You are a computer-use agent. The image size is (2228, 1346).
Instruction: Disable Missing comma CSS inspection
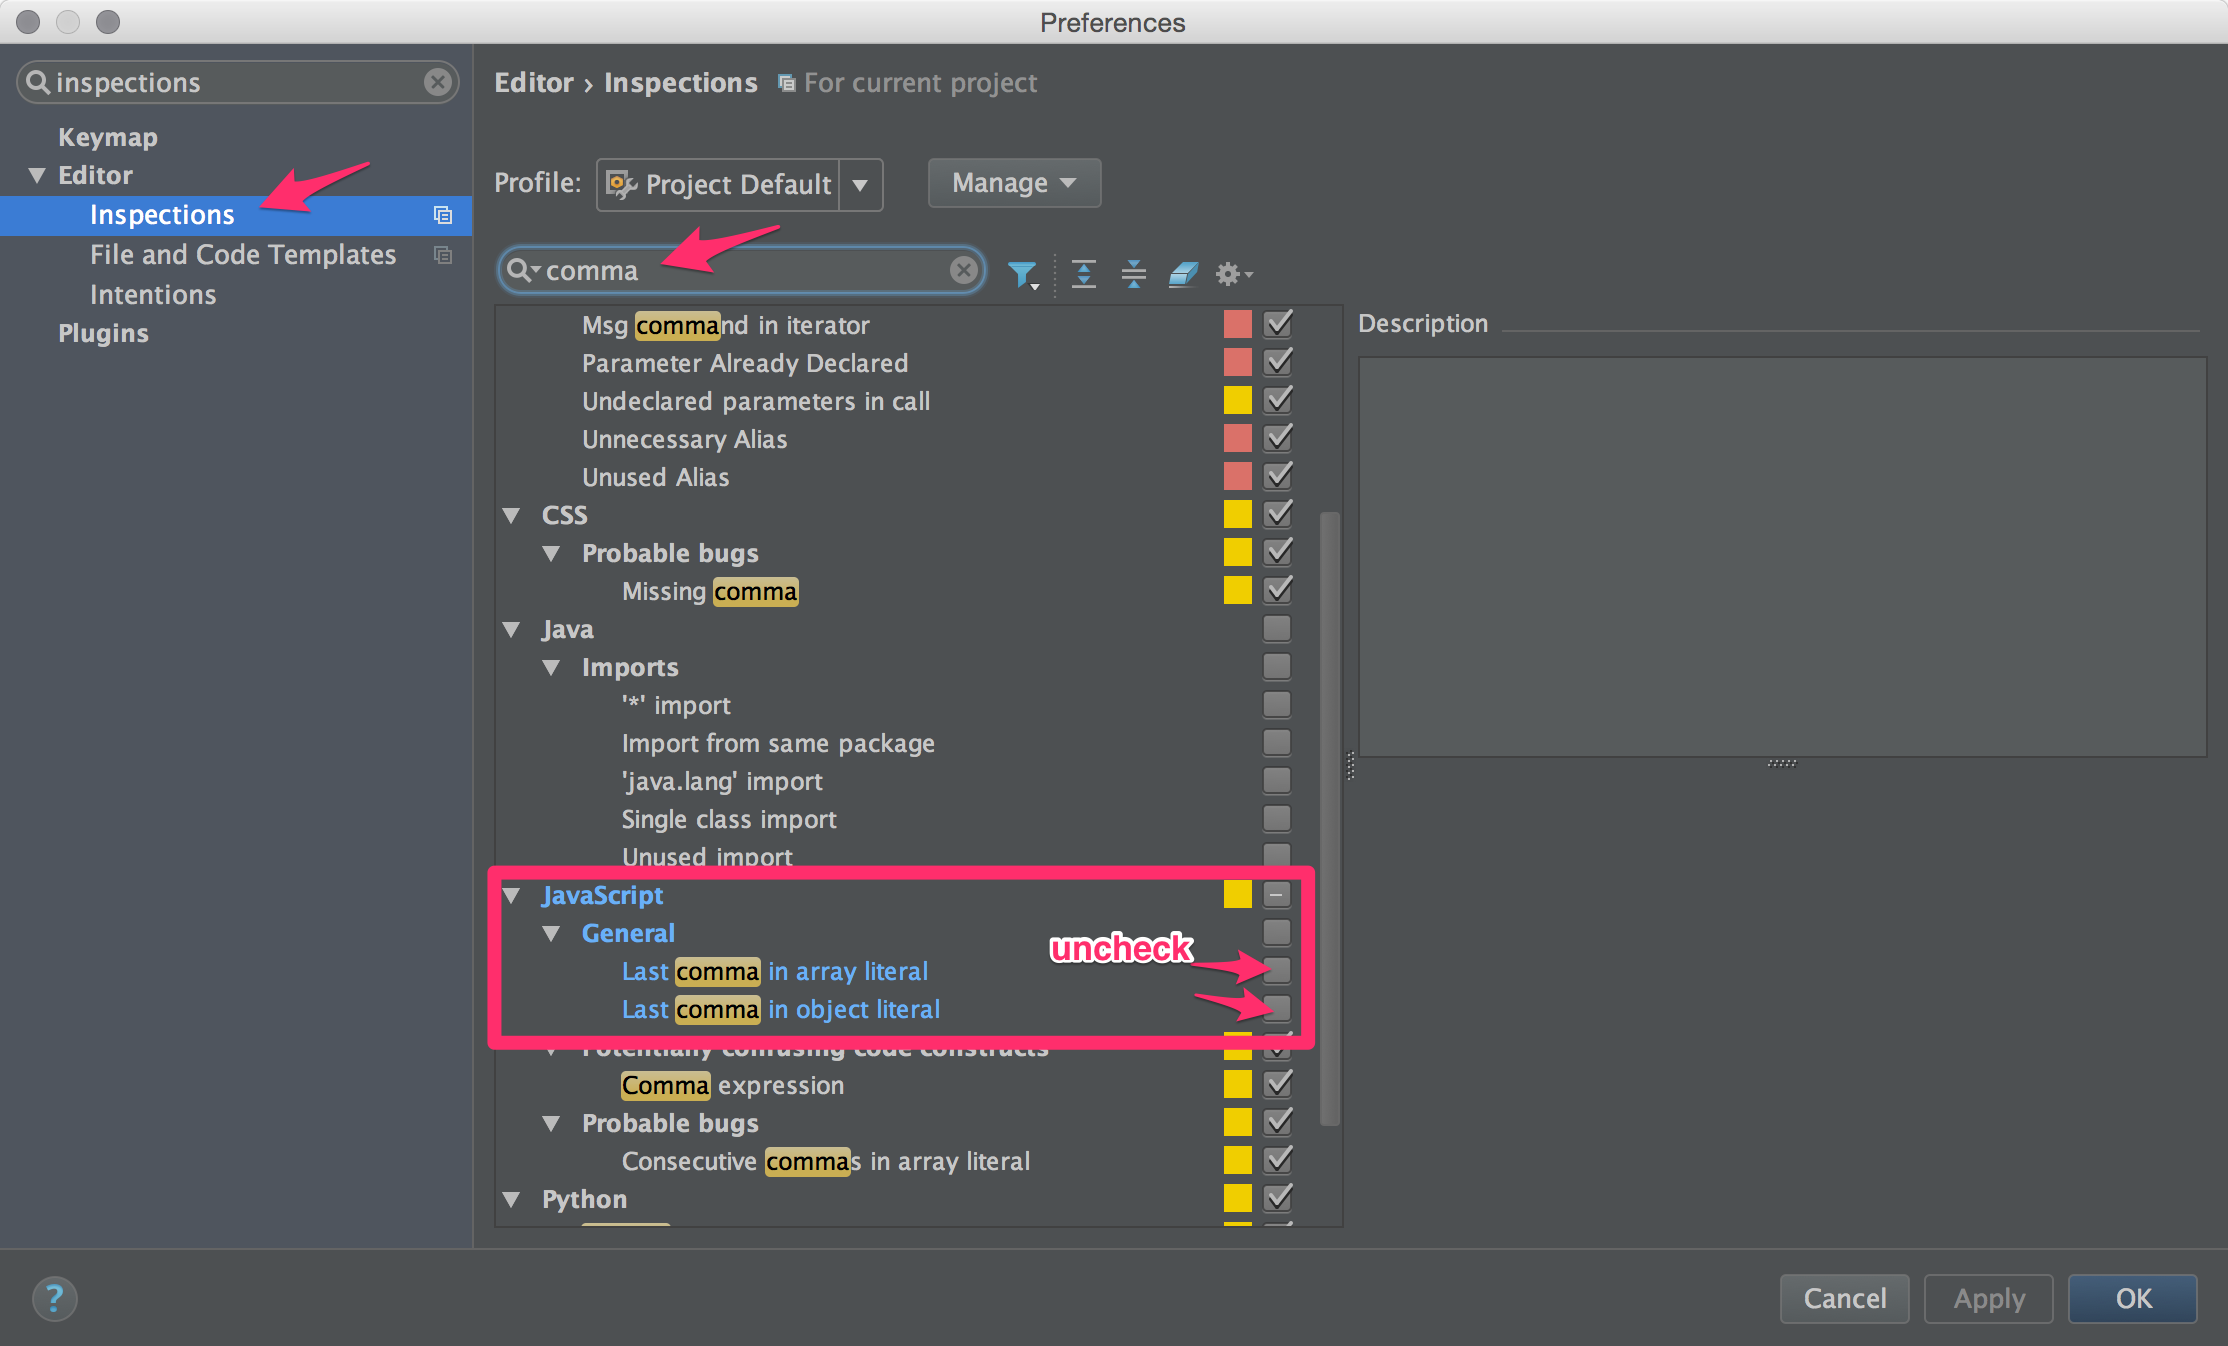click(1277, 590)
